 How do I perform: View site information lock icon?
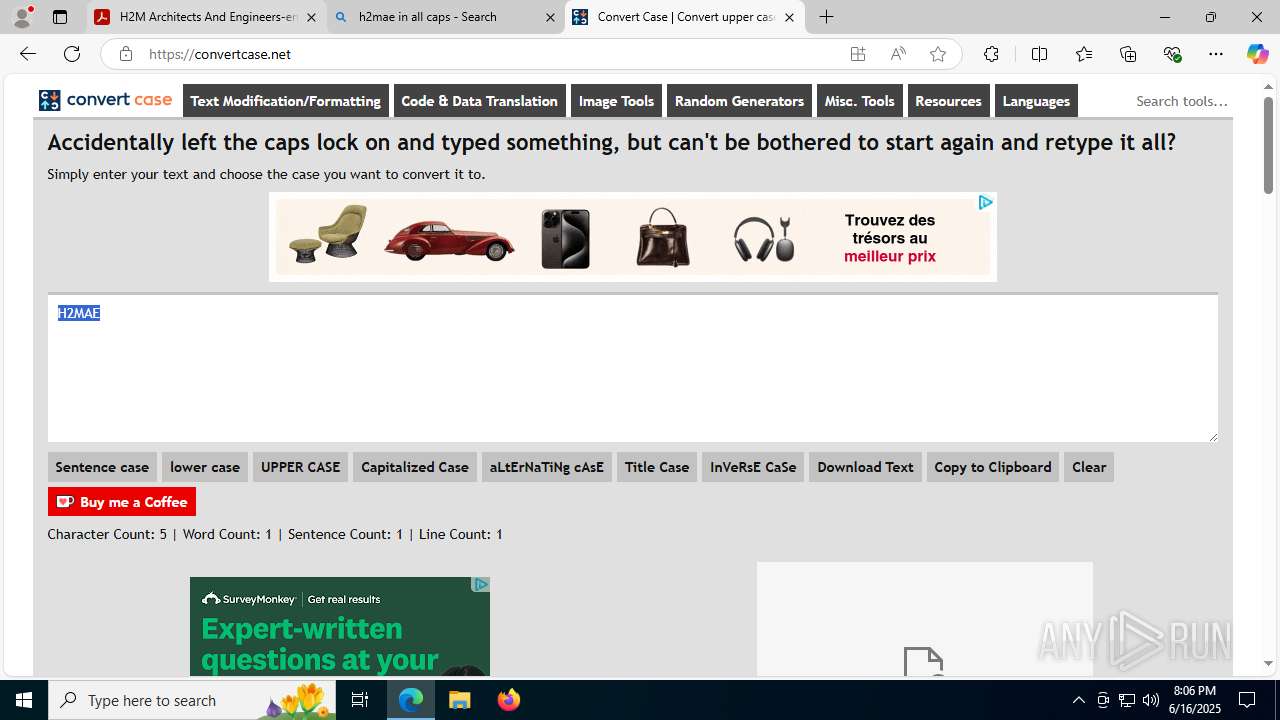click(x=125, y=54)
